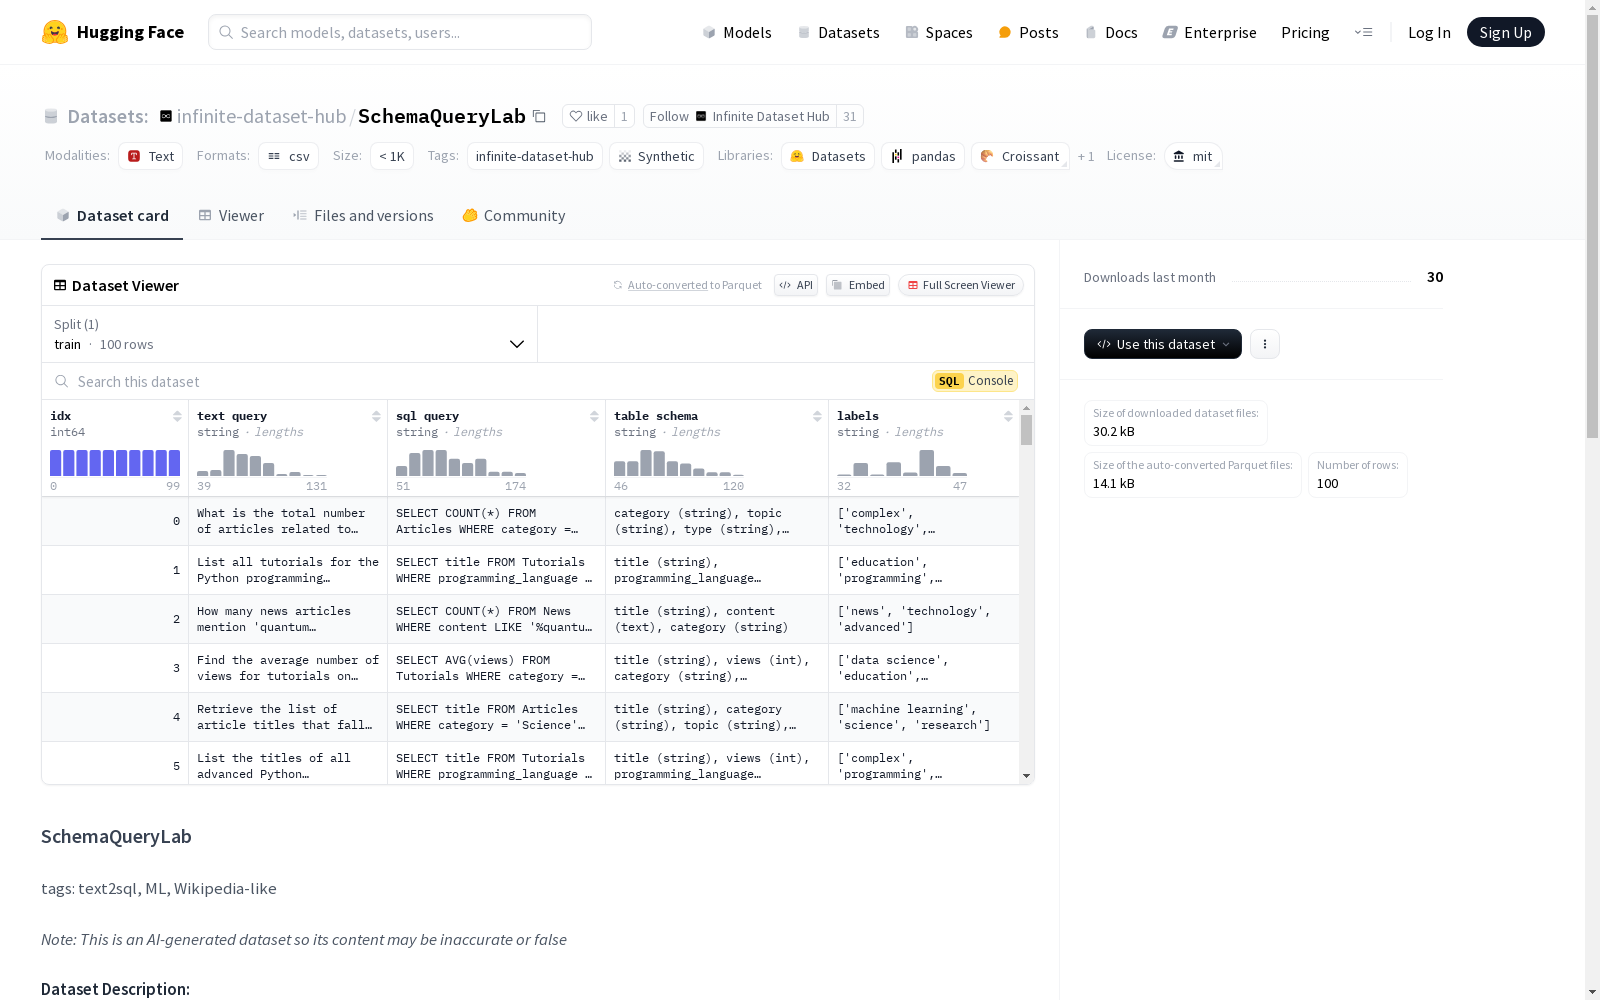Open the Community tab
Screen dimensions: 1600x1000
[514, 216]
